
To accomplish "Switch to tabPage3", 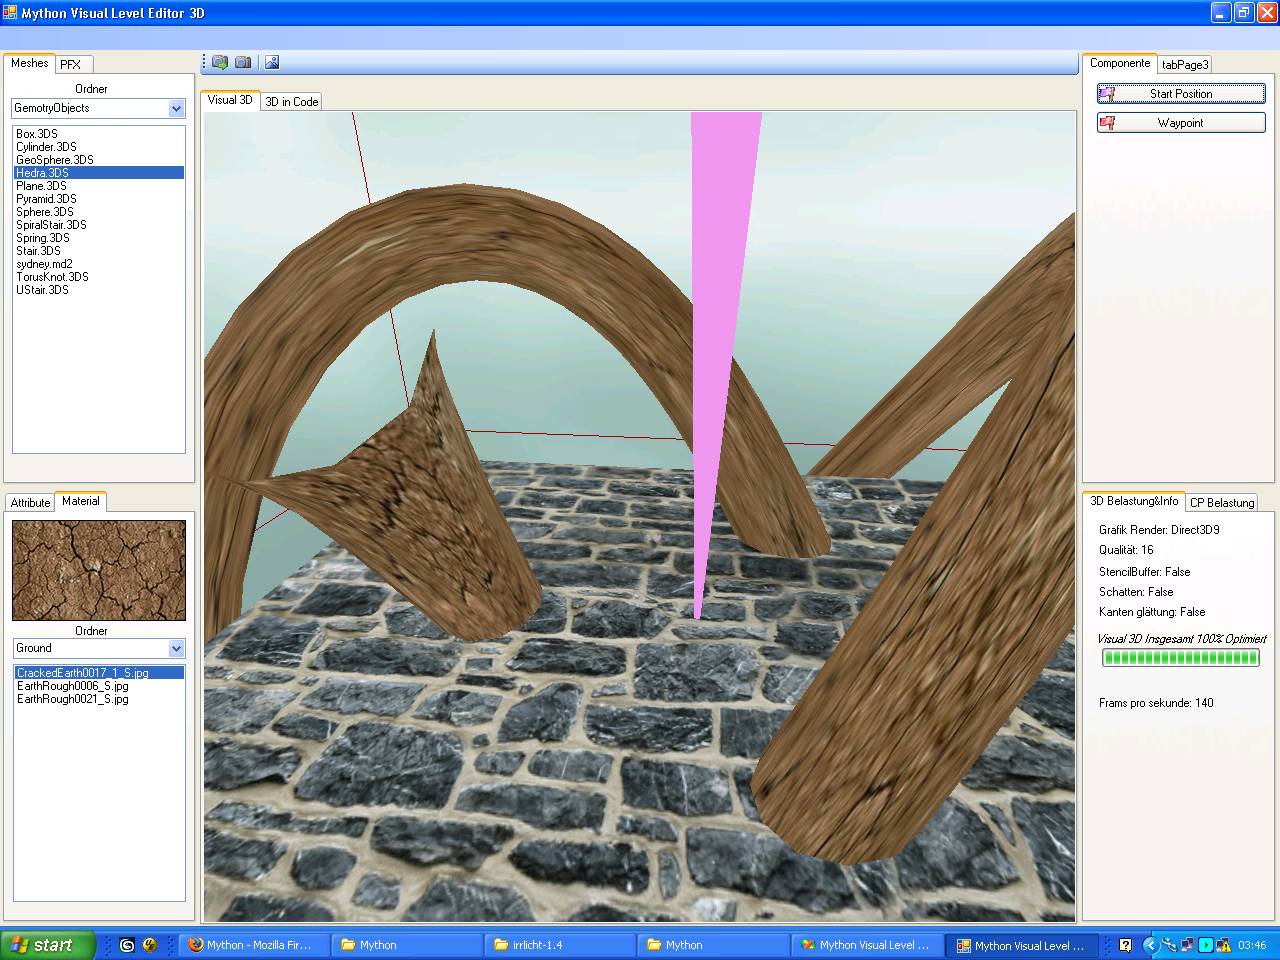I will click(1185, 65).
